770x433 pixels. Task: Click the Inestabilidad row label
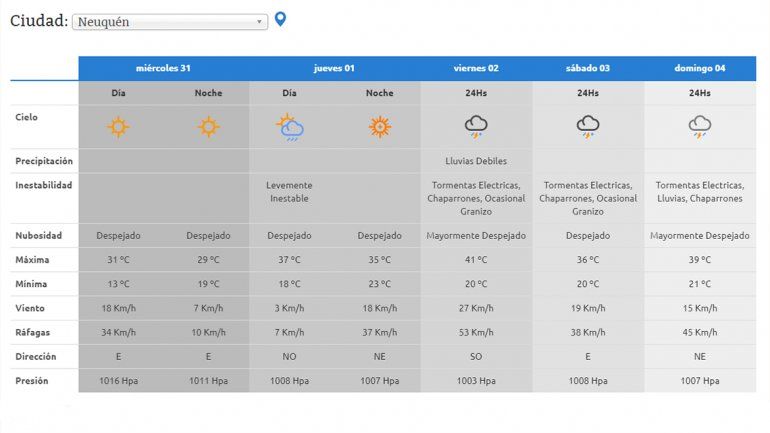click(x=44, y=185)
